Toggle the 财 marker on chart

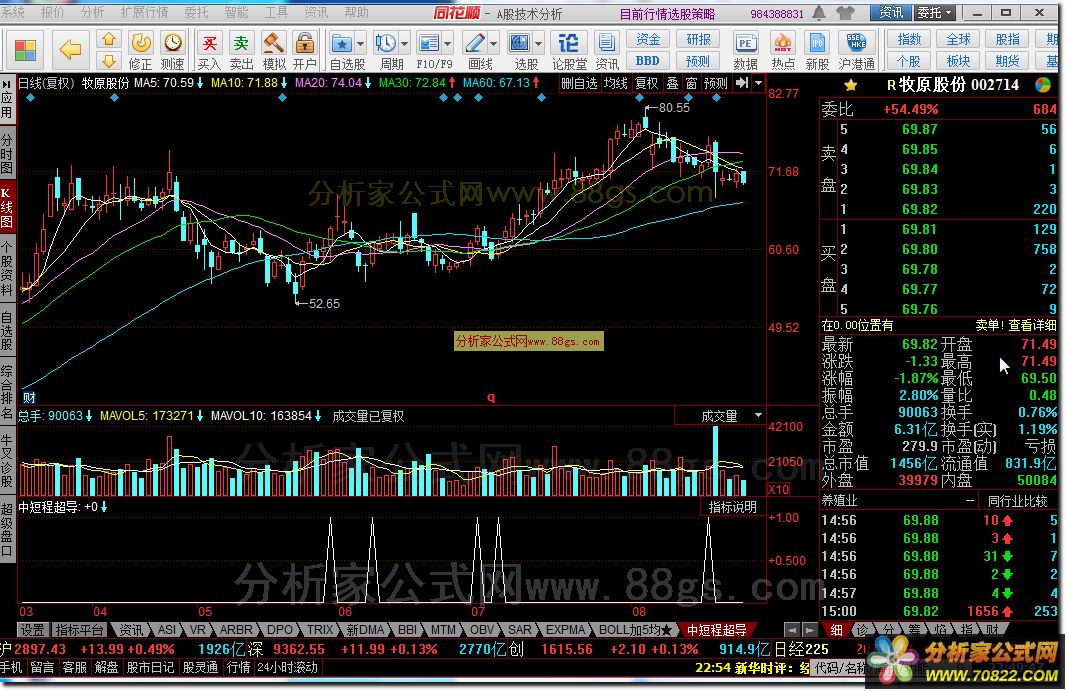pyautogui.click(x=29, y=397)
